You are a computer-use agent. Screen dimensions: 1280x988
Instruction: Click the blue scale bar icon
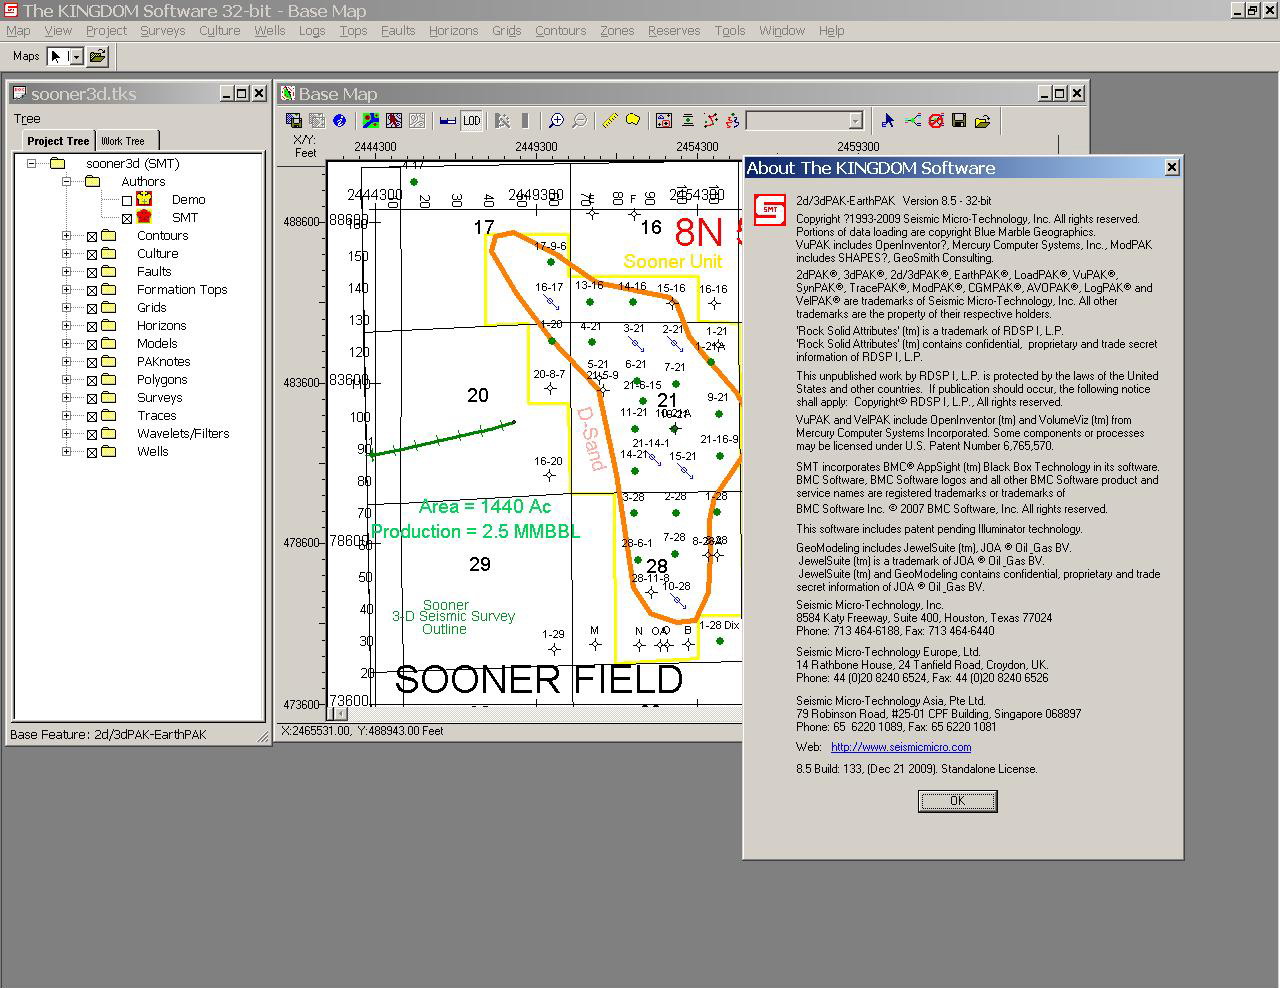pos(448,121)
